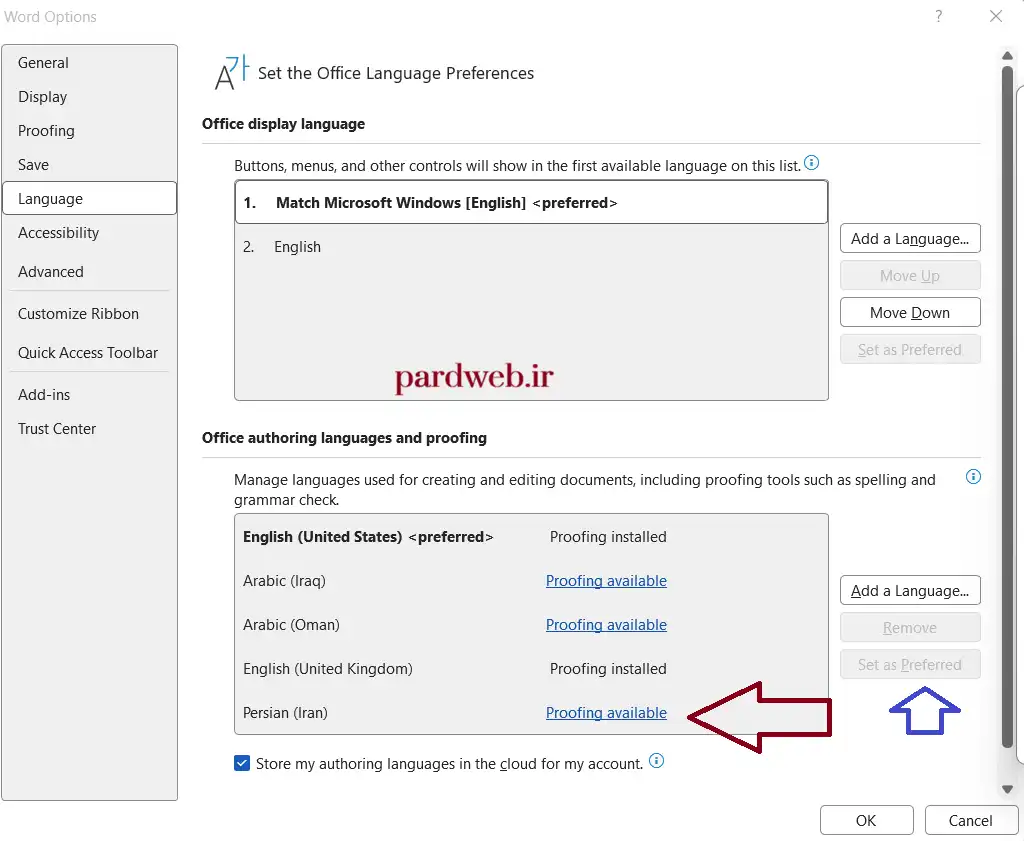The height and width of the screenshot is (841, 1024).
Task: Click OK to apply options
Action: coord(866,821)
